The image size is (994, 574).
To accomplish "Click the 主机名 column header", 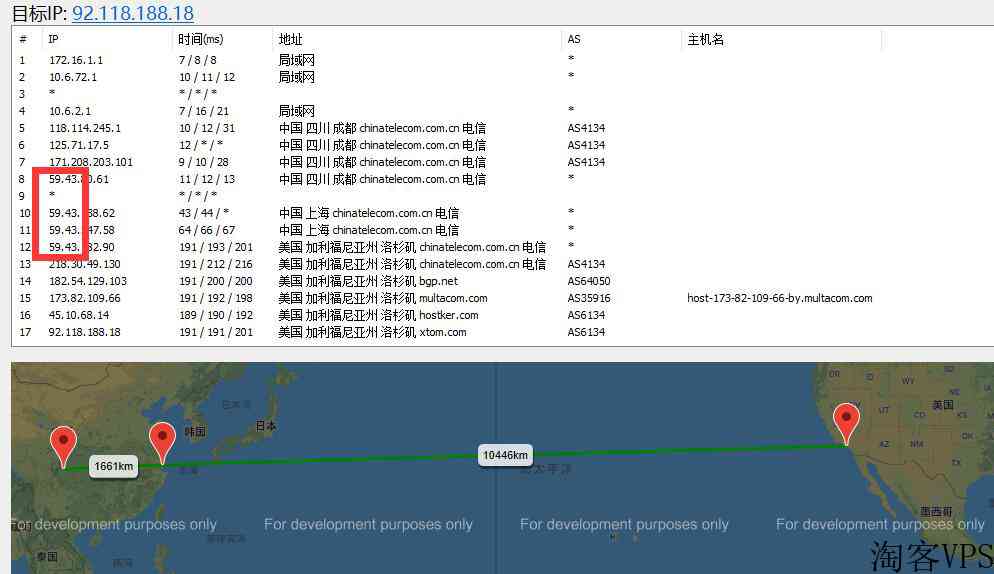I will coord(706,39).
